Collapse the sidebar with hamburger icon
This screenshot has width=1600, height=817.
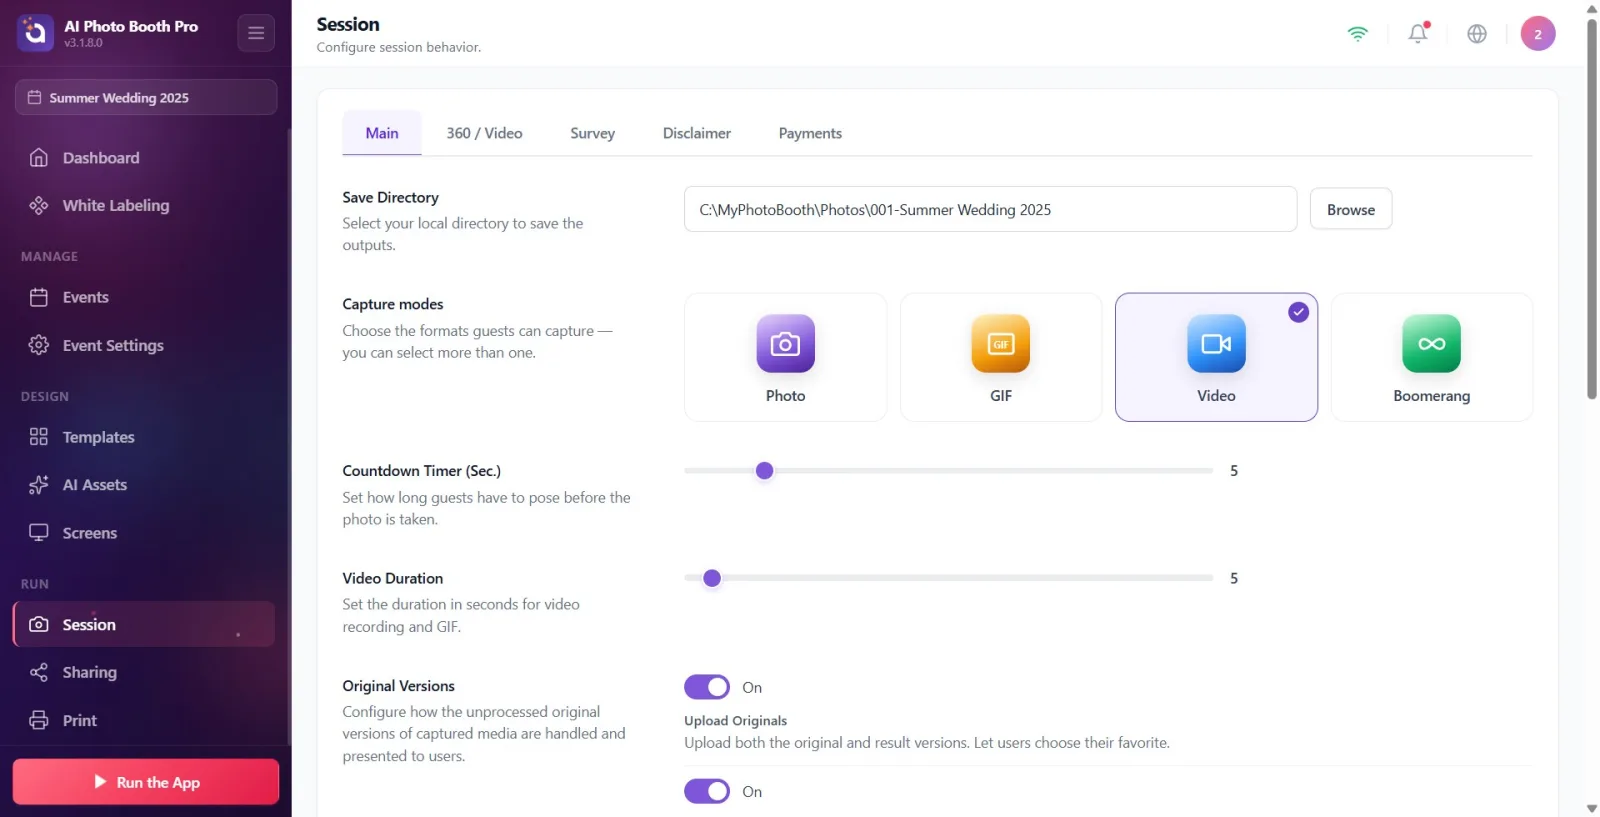click(x=256, y=33)
